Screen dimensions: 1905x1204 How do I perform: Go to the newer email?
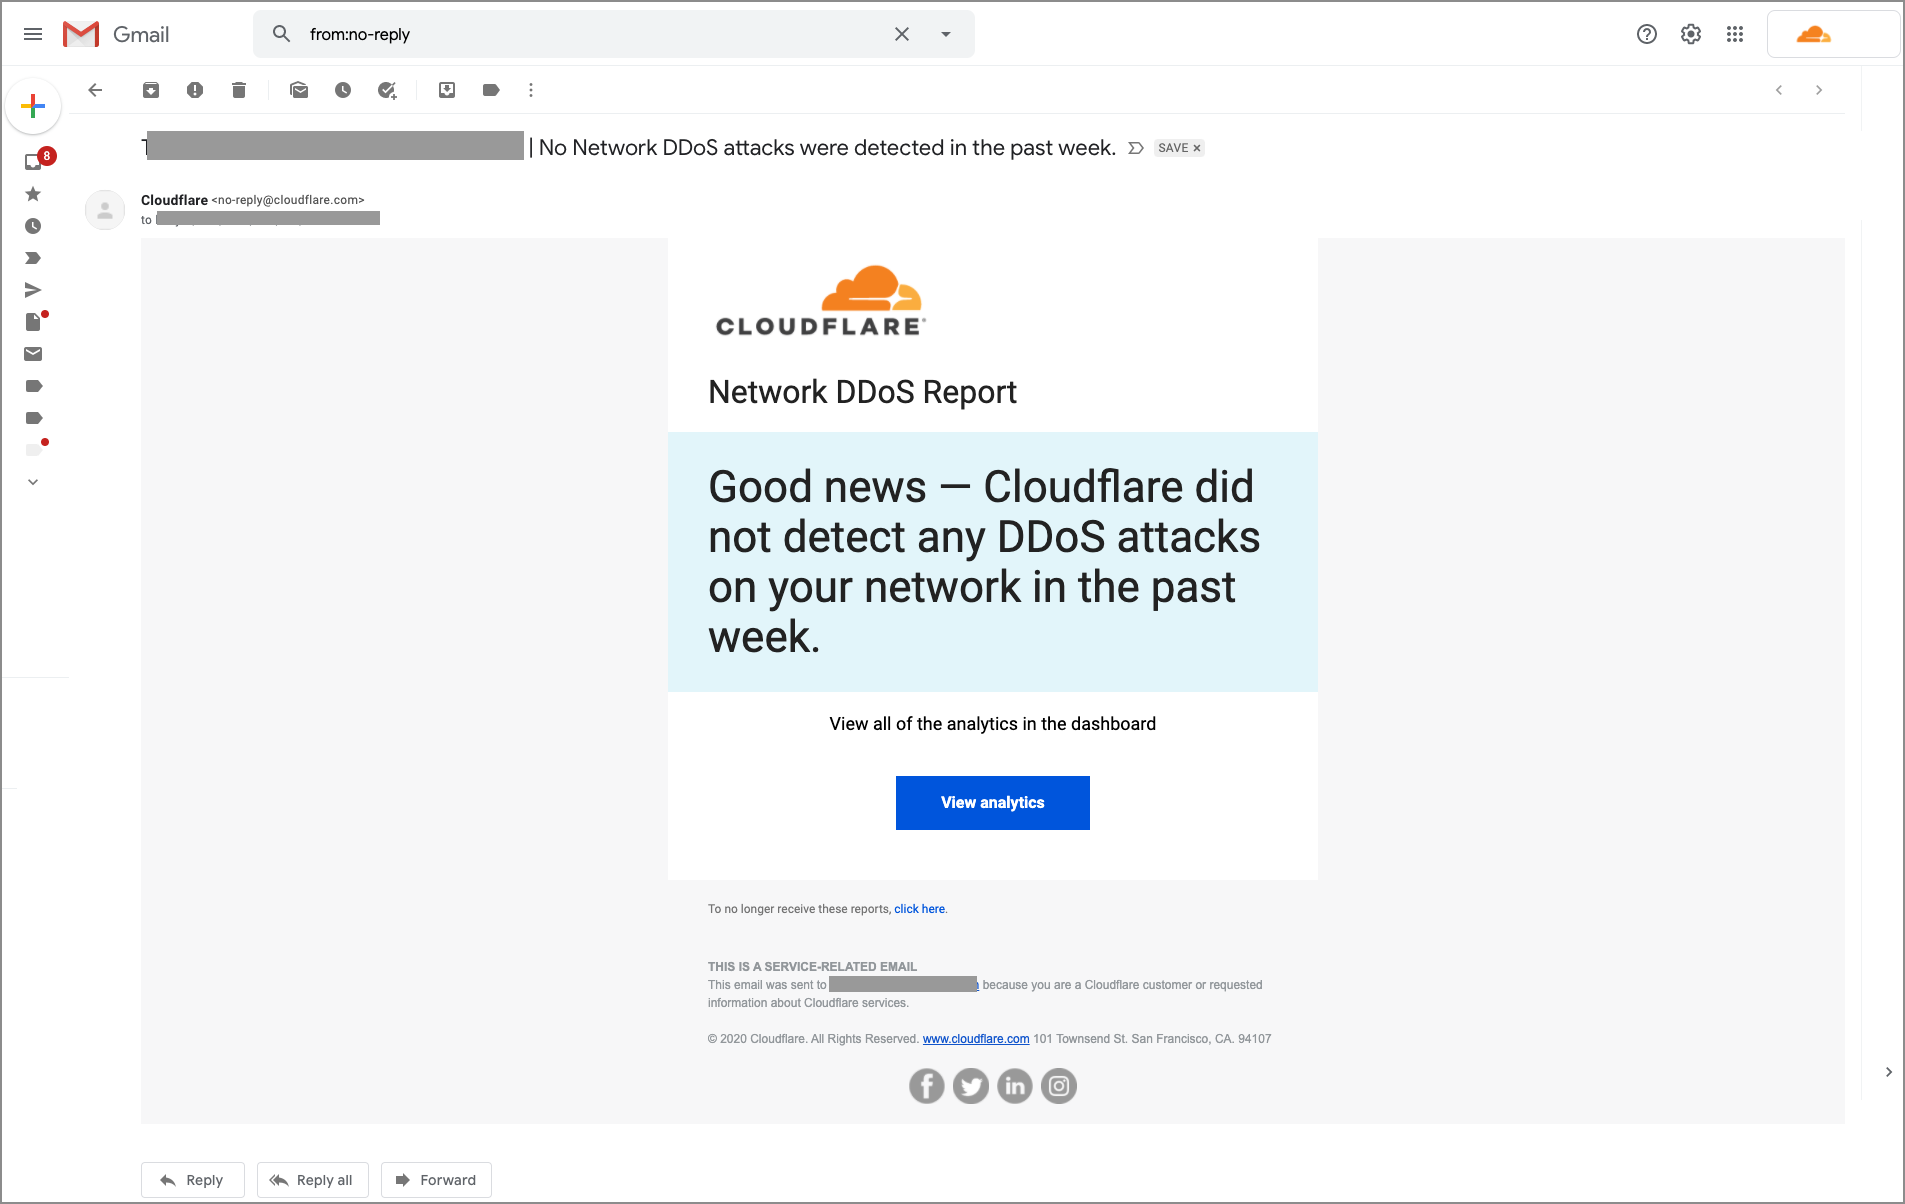coord(1779,90)
